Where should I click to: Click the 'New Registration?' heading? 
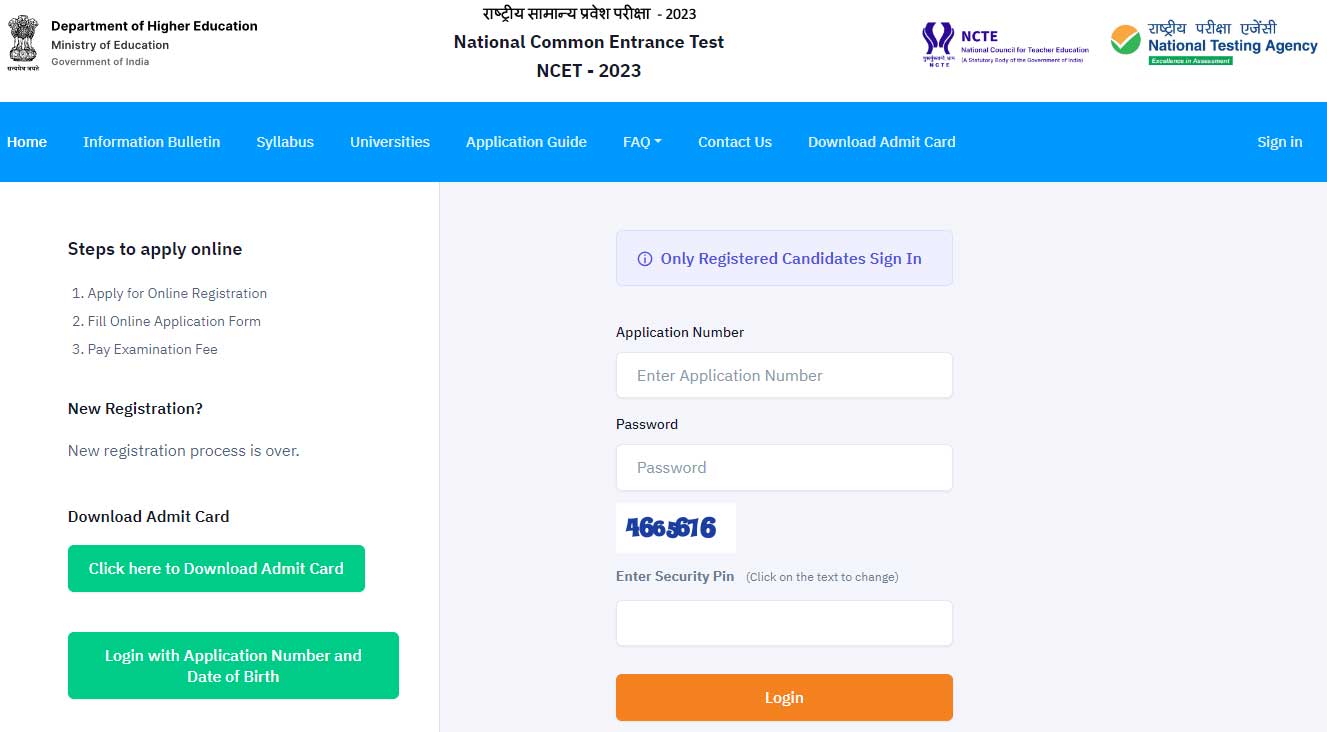point(135,408)
